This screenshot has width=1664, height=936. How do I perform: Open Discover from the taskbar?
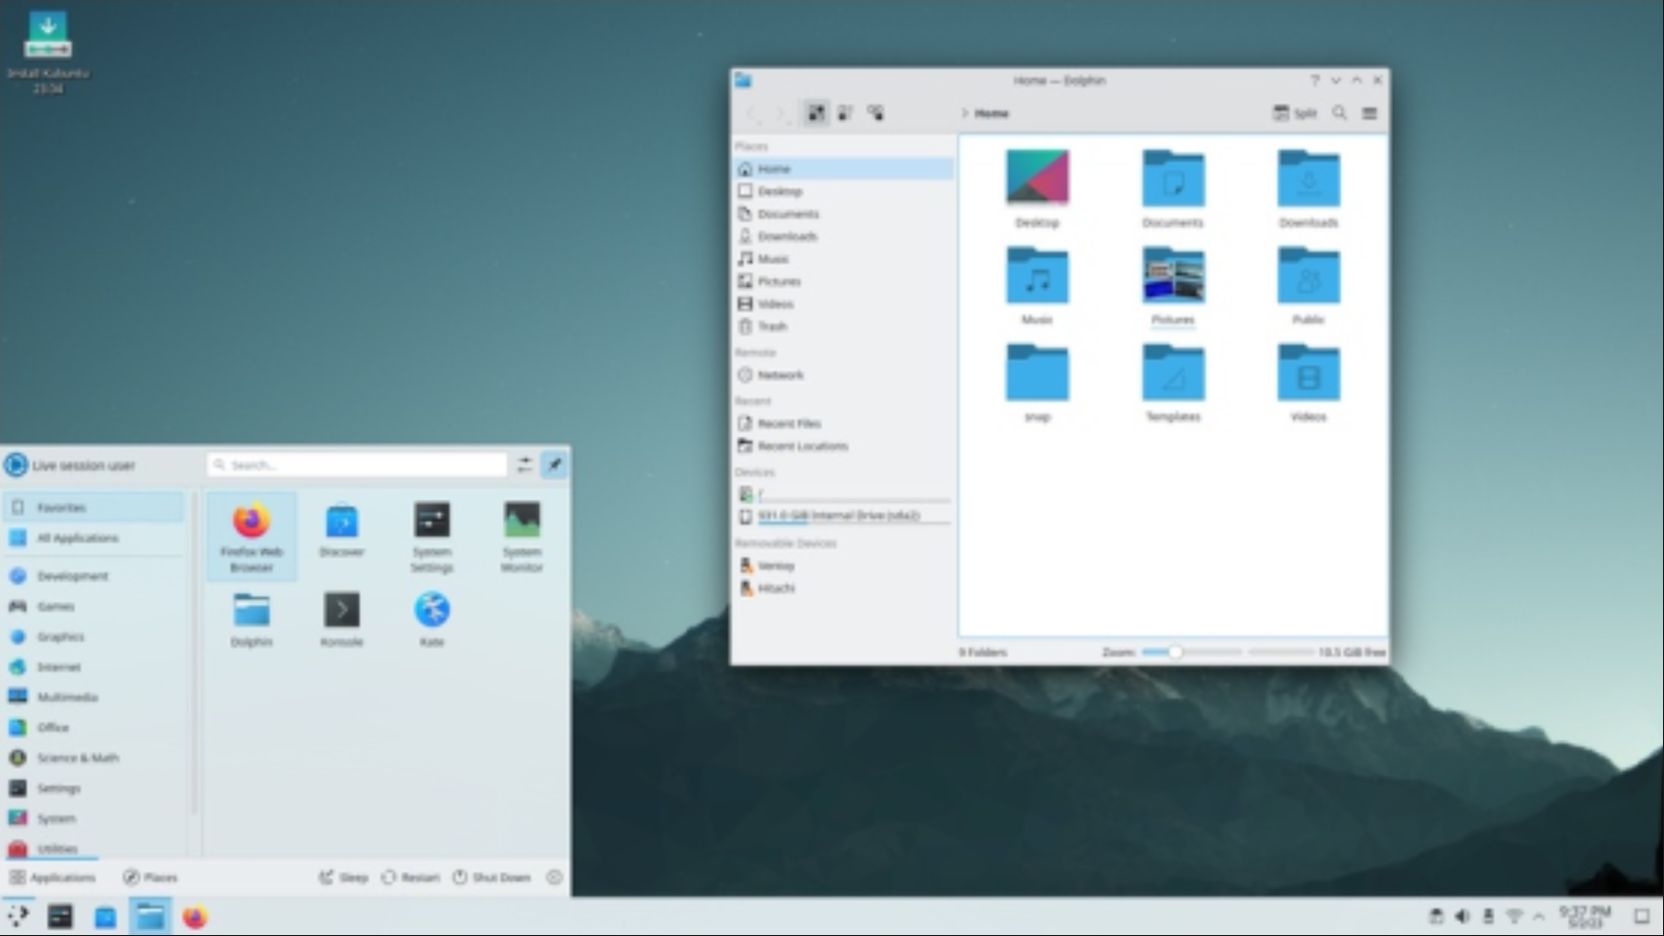pos(105,916)
